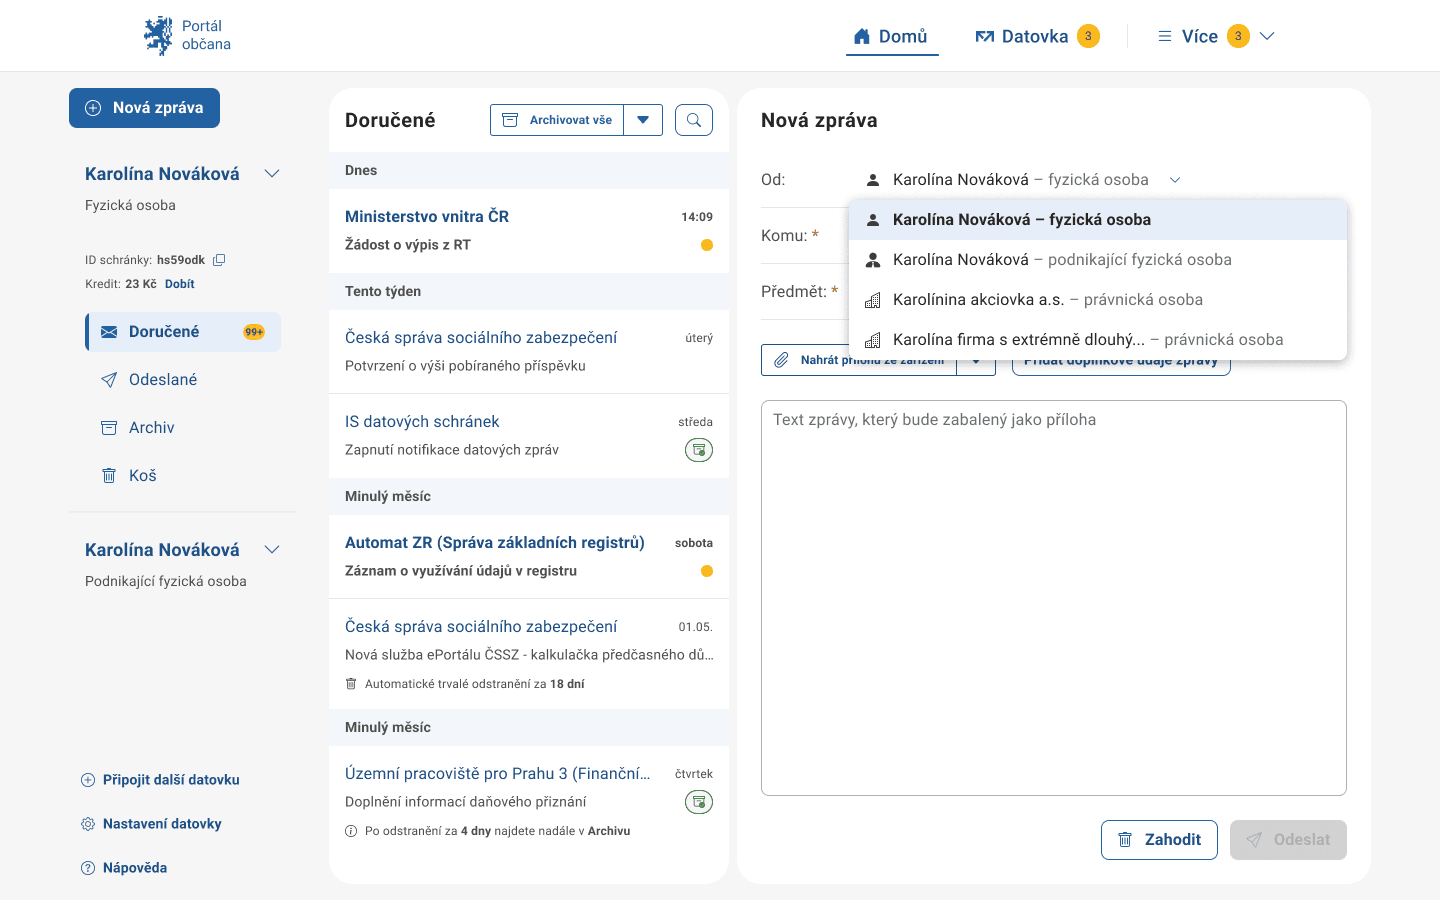Click the search icon in Doručené header
The image size is (1440, 900).
pyautogui.click(x=693, y=120)
